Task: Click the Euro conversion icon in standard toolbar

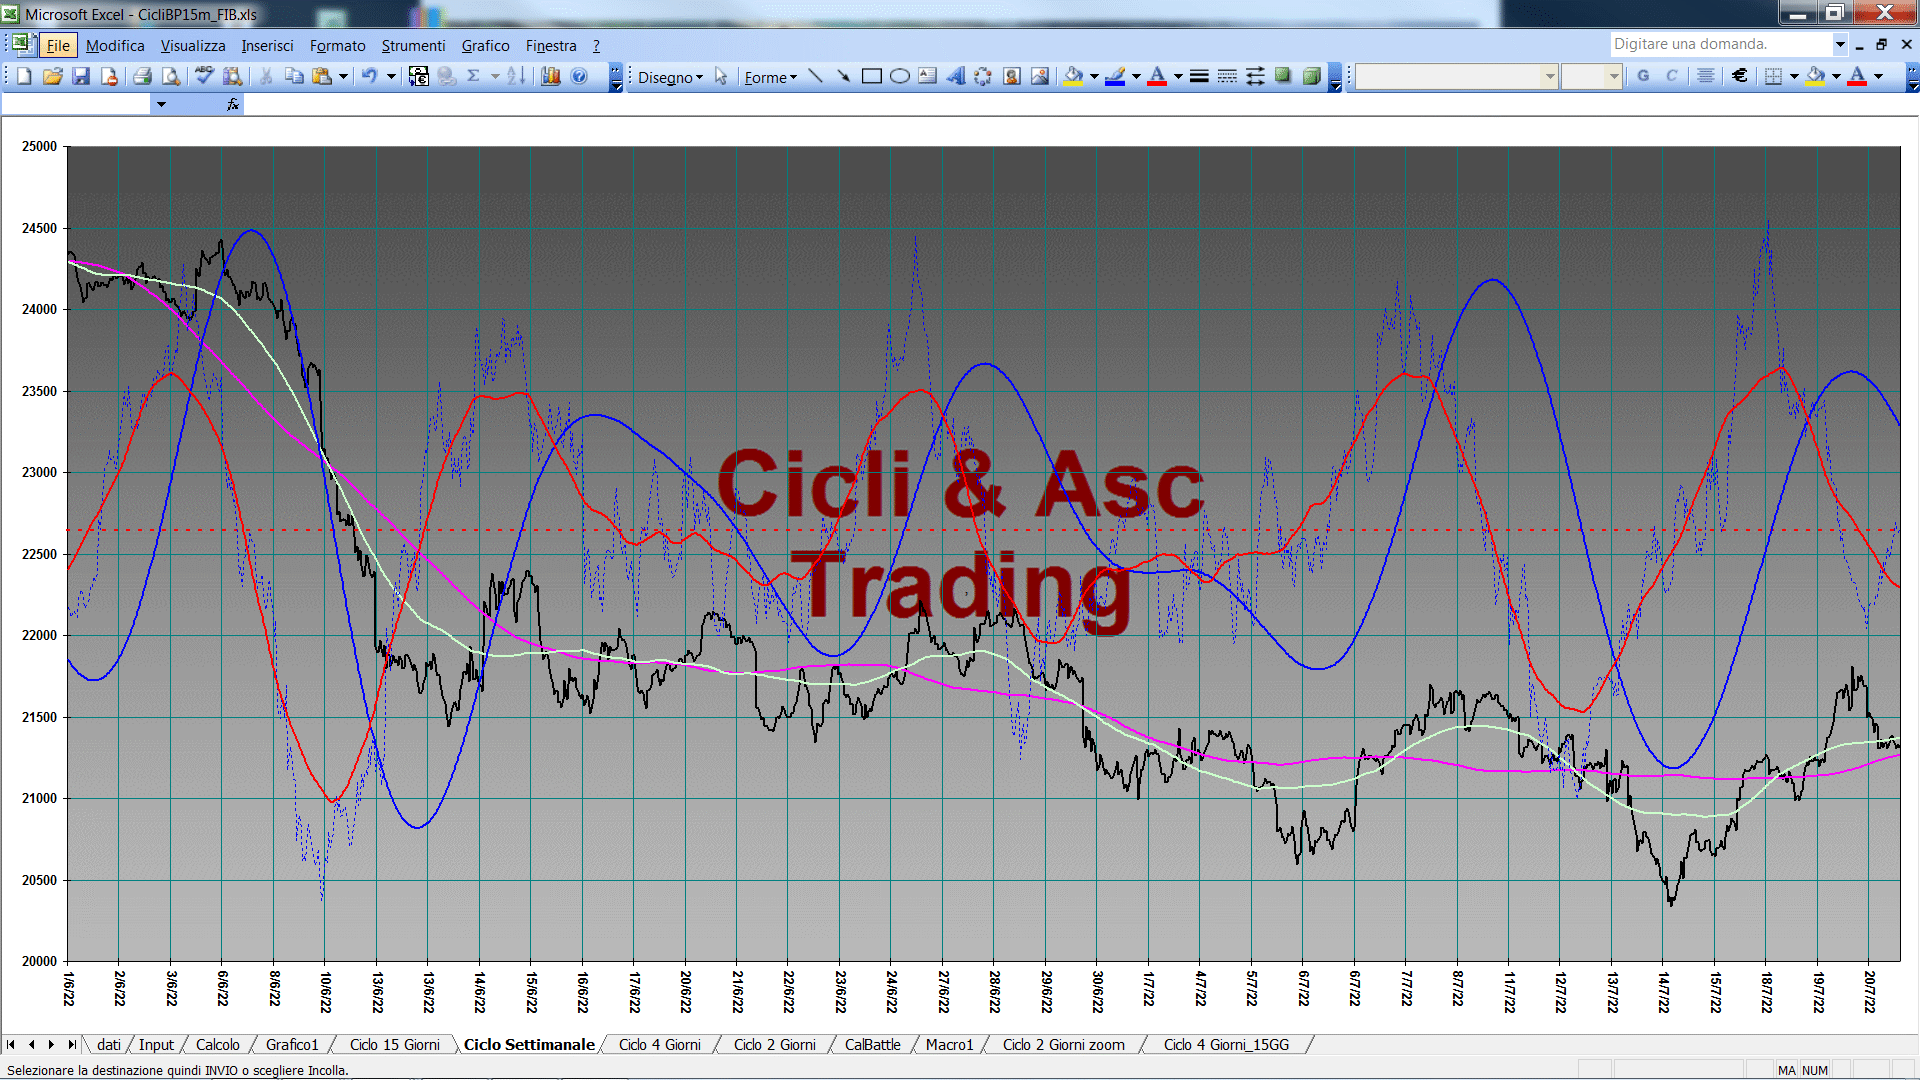Action: tap(418, 76)
